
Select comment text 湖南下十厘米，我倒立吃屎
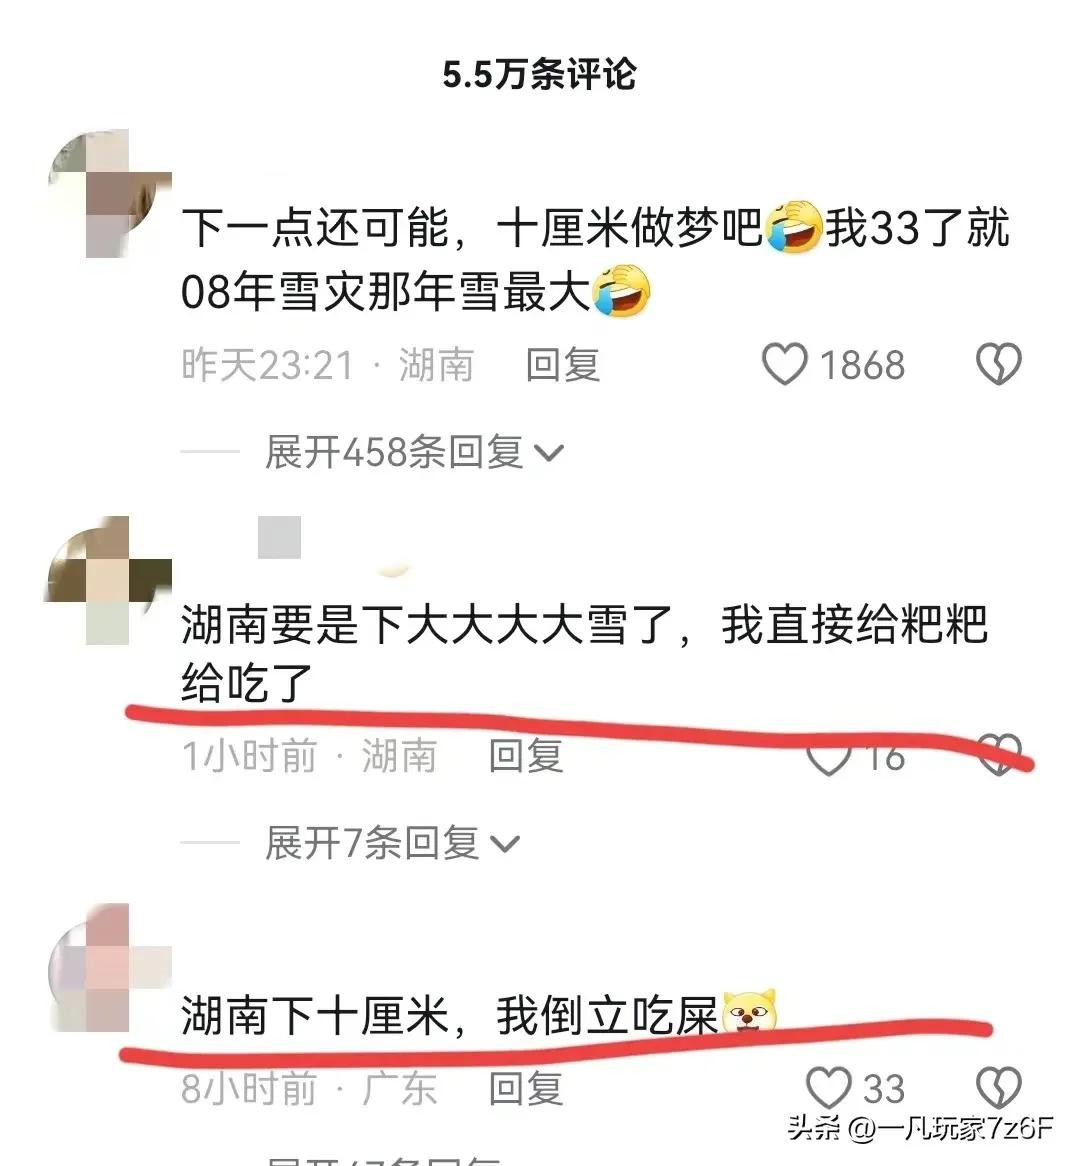tap(450, 1016)
